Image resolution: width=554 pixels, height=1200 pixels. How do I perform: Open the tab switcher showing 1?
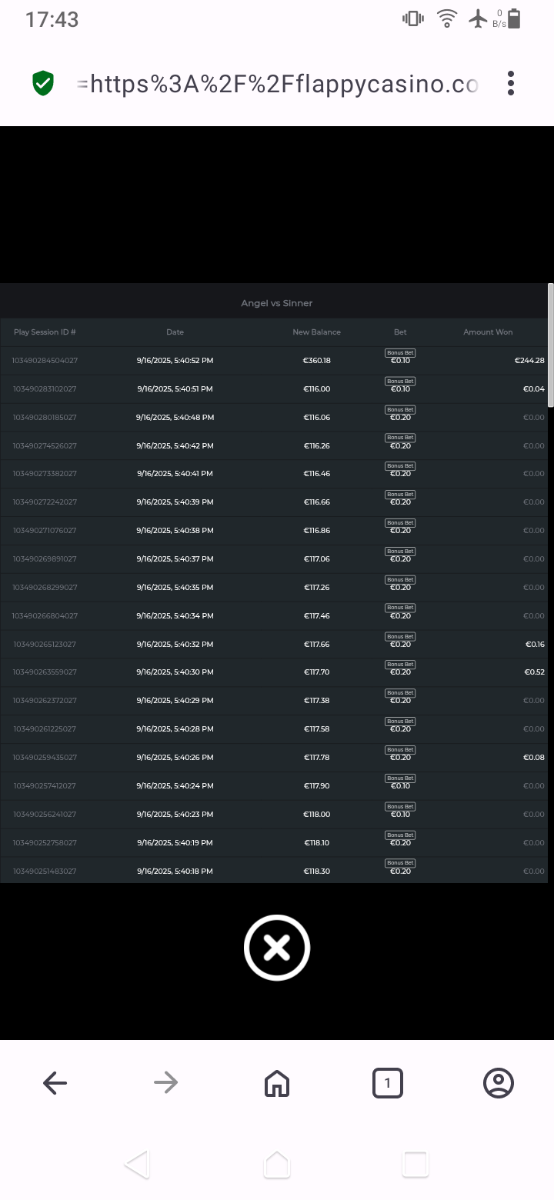tap(387, 1082)
